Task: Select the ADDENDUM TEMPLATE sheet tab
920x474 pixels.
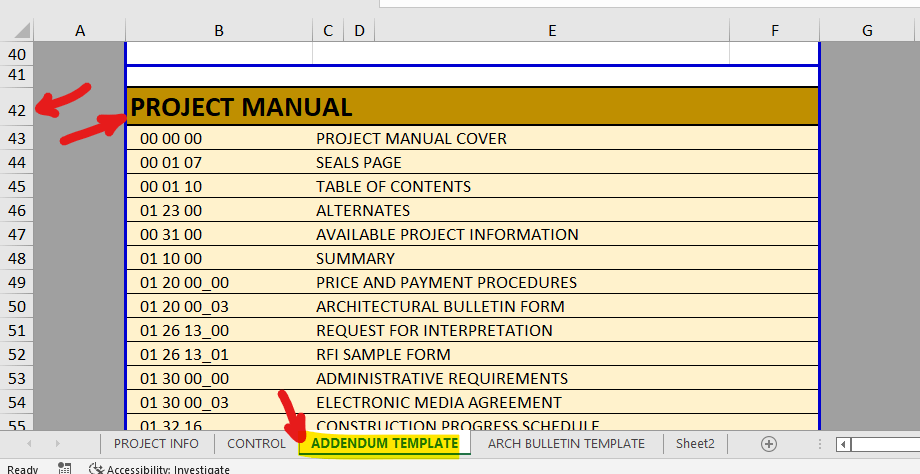Action: tap(385, 443)
